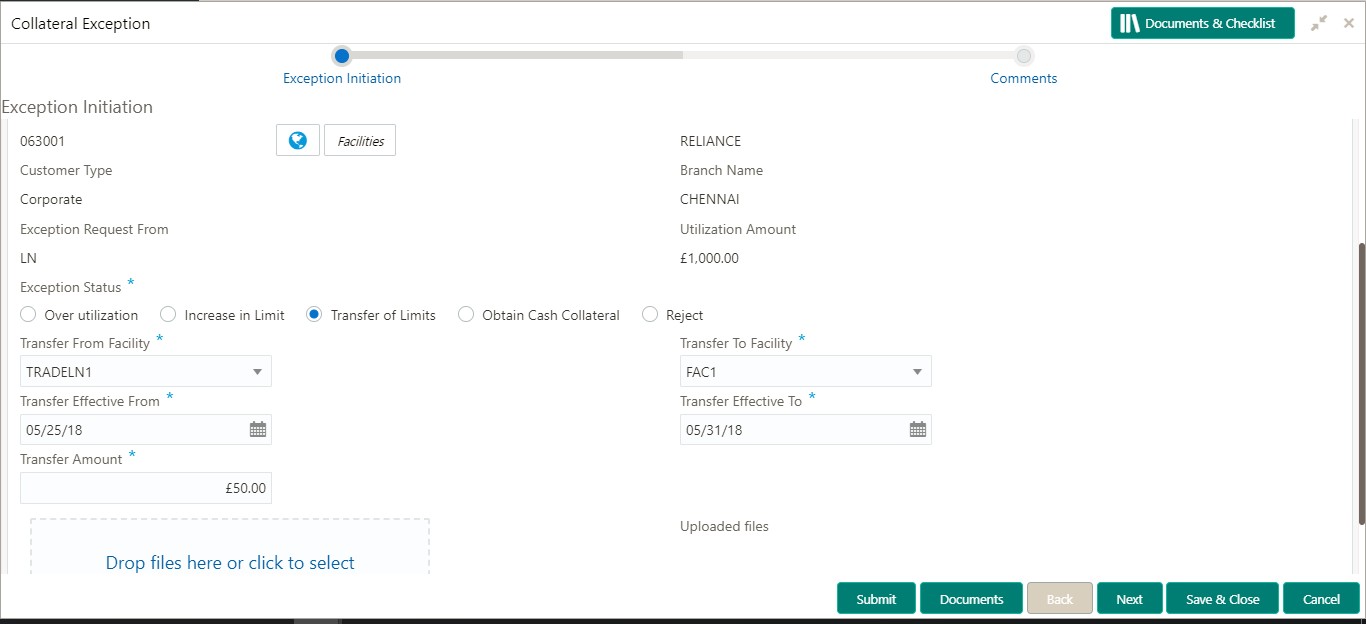
Task: Click the Transfer Amount field
Action: [x=146, y=488]
